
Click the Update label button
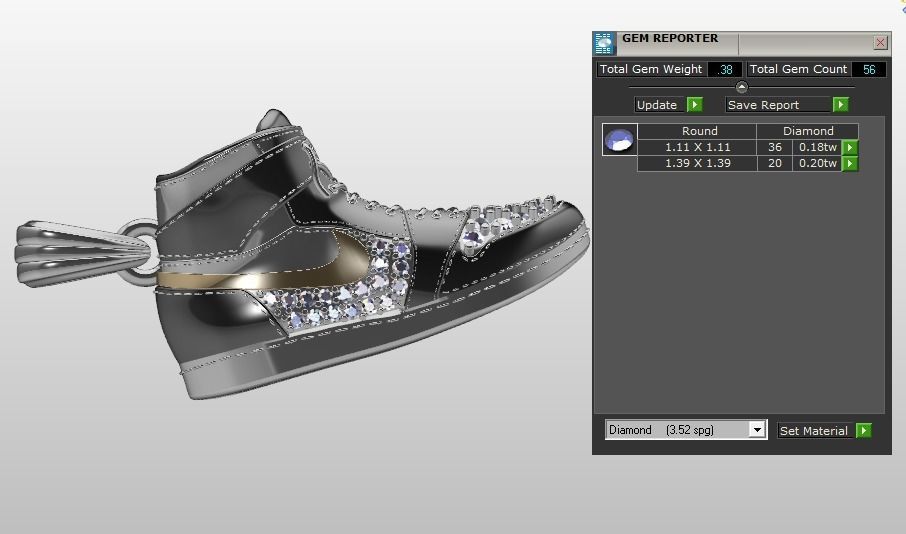click(658, 105)
